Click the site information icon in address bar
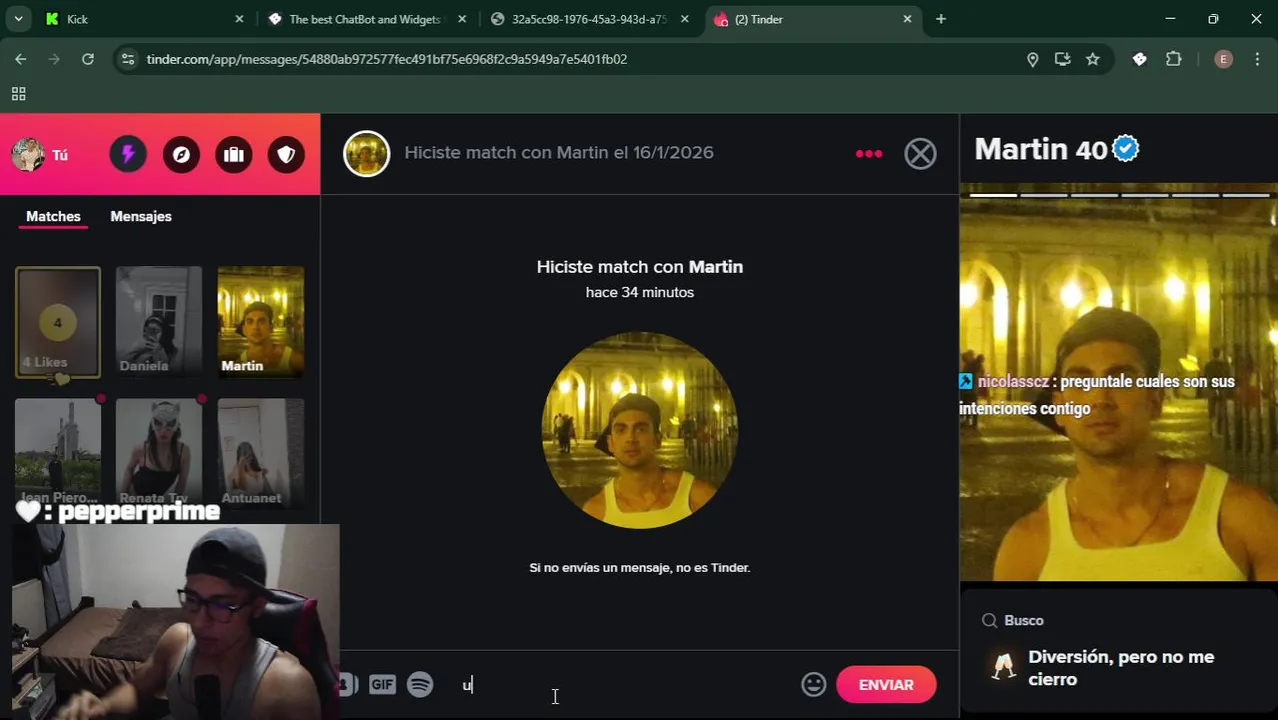 pos(127,59)
